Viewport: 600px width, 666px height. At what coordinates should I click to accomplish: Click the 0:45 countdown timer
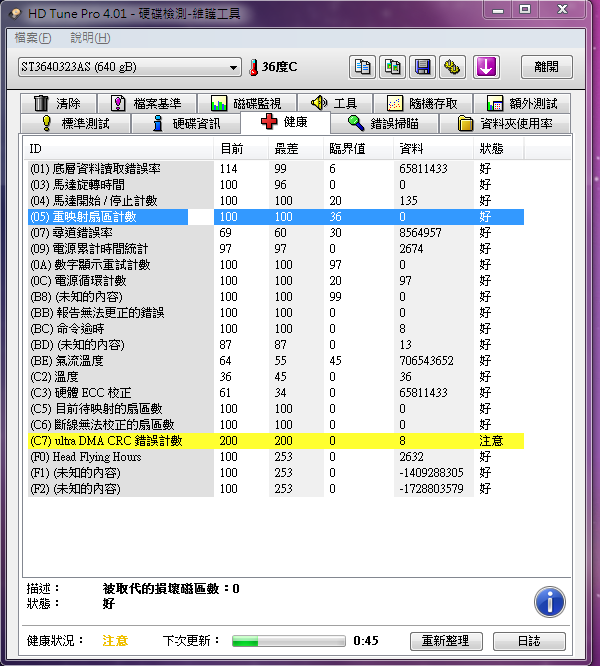(x=366, y=641)
